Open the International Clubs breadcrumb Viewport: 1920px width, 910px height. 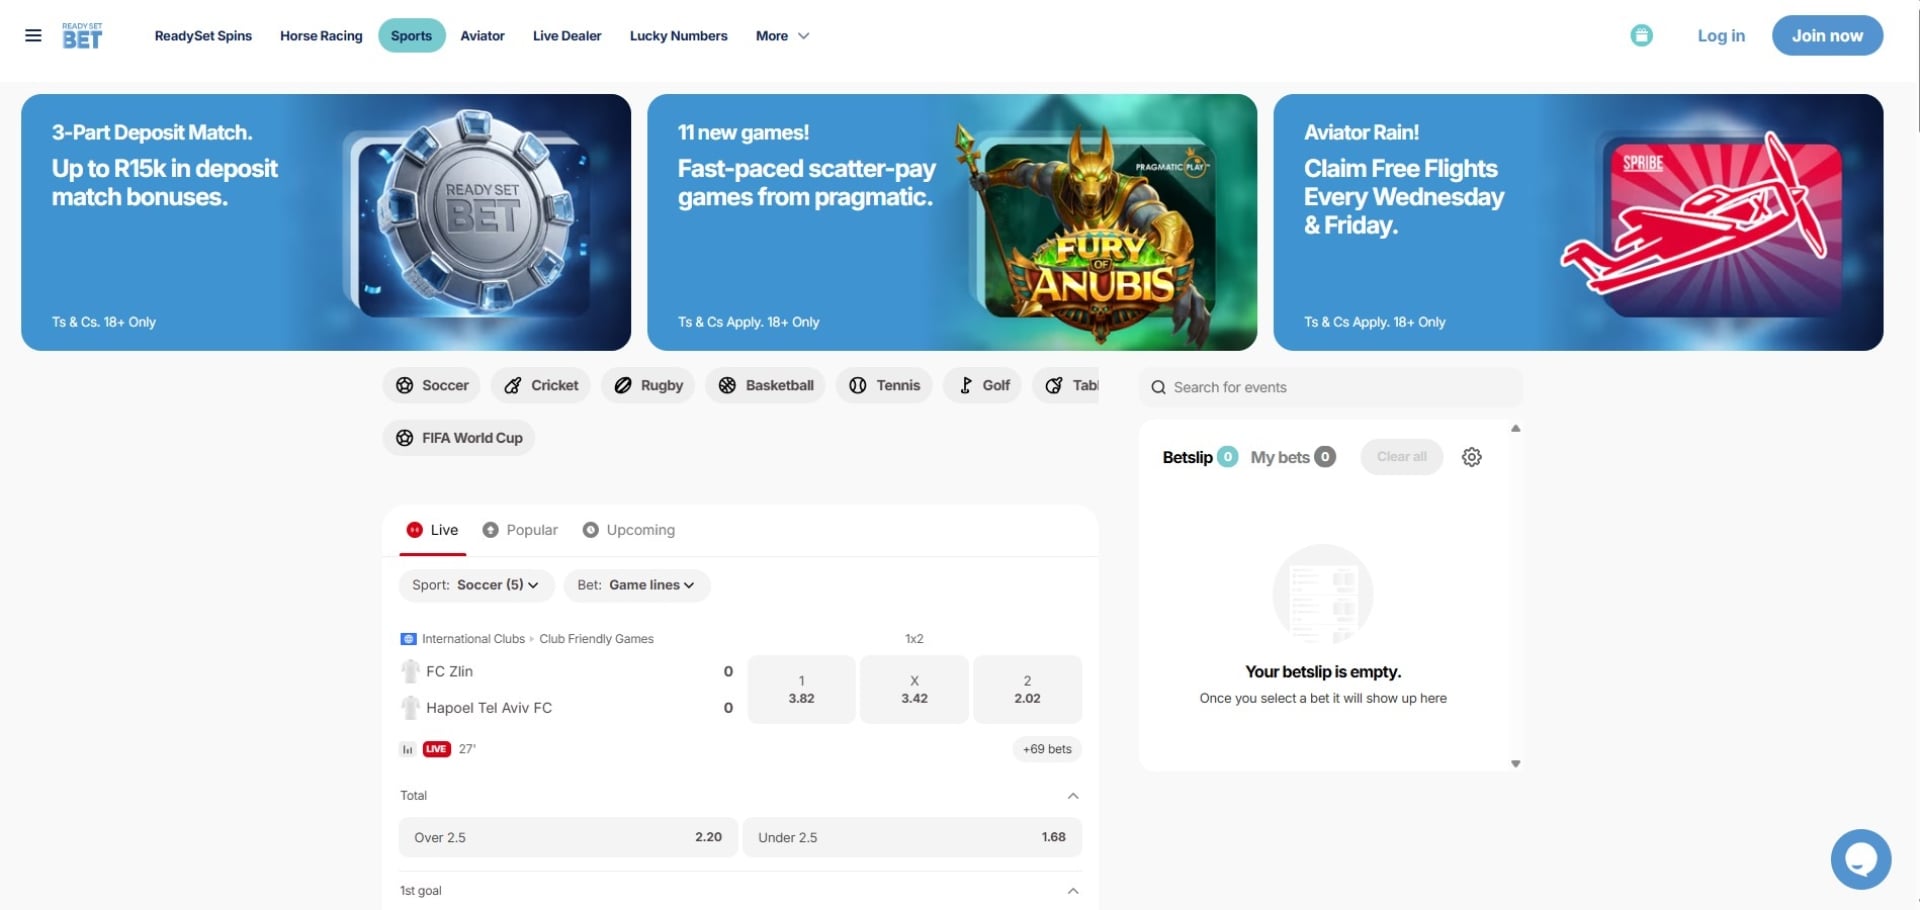coord(473,639)
